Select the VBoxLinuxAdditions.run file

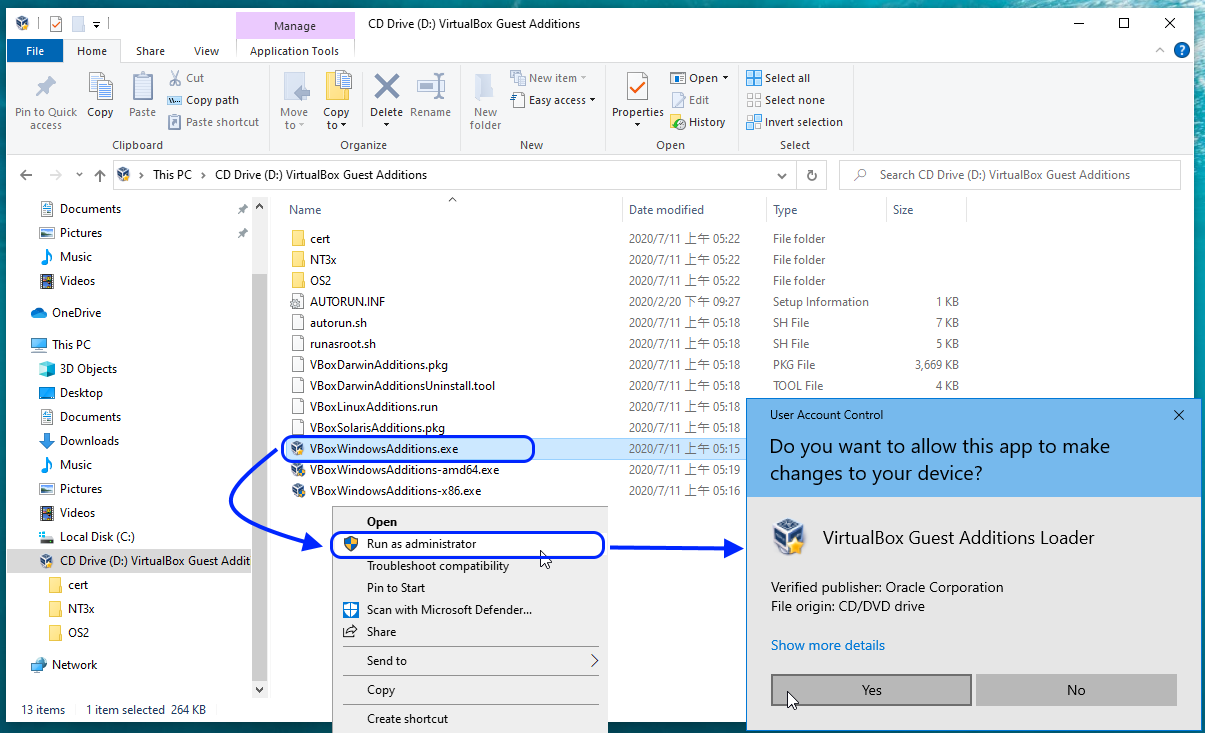373,407
